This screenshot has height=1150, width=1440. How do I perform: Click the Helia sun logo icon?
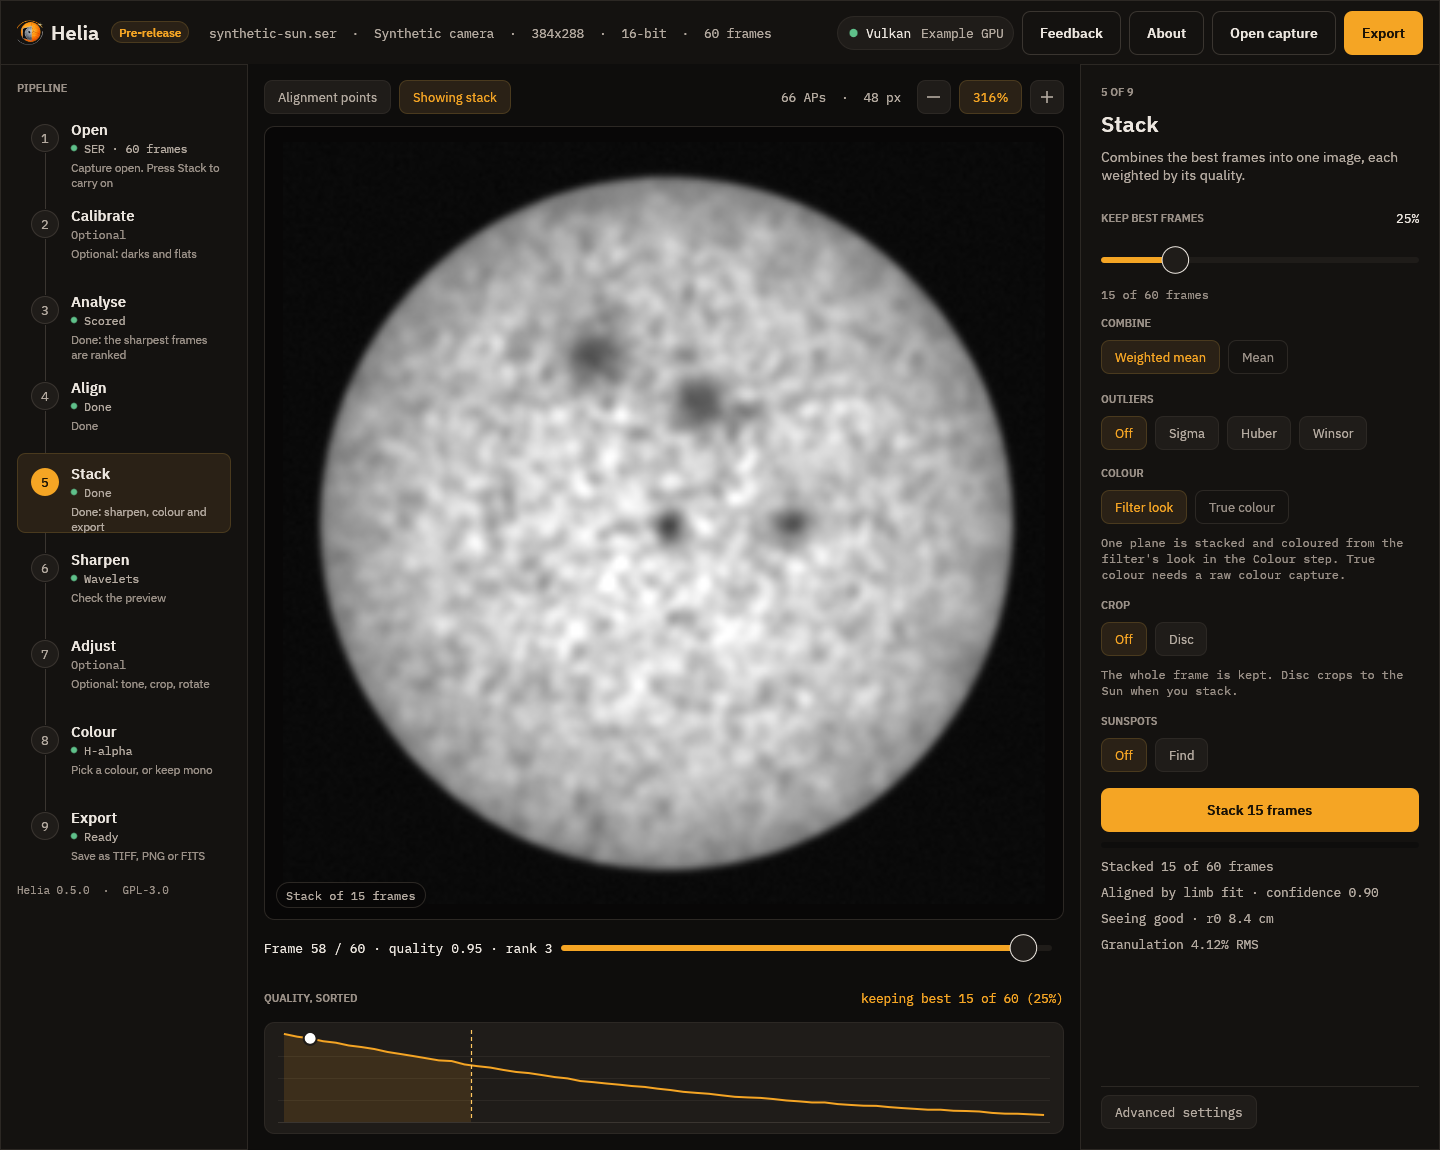tap(30, 33)
